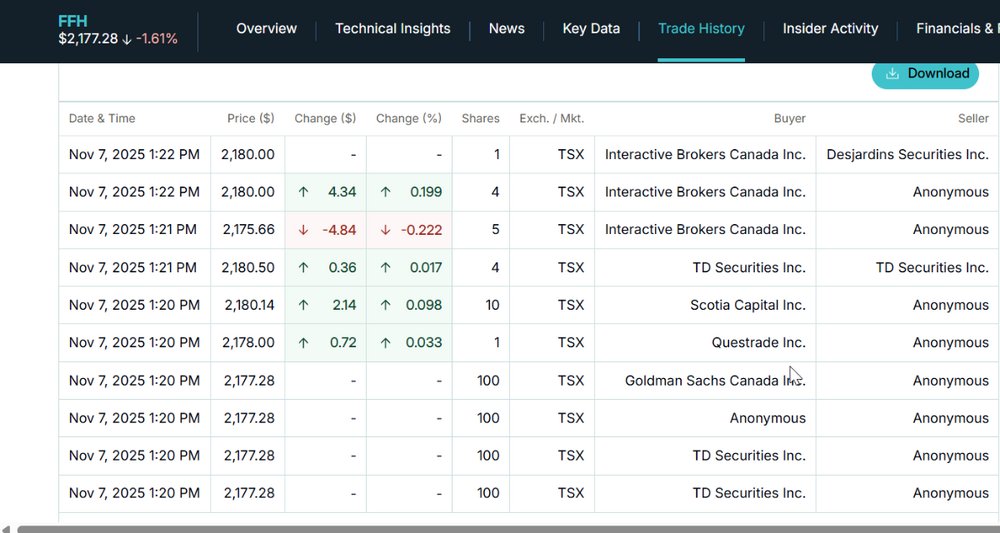1000x533 pixels.
Task: Click the Shares column header
Action: [x=481, y=119]
